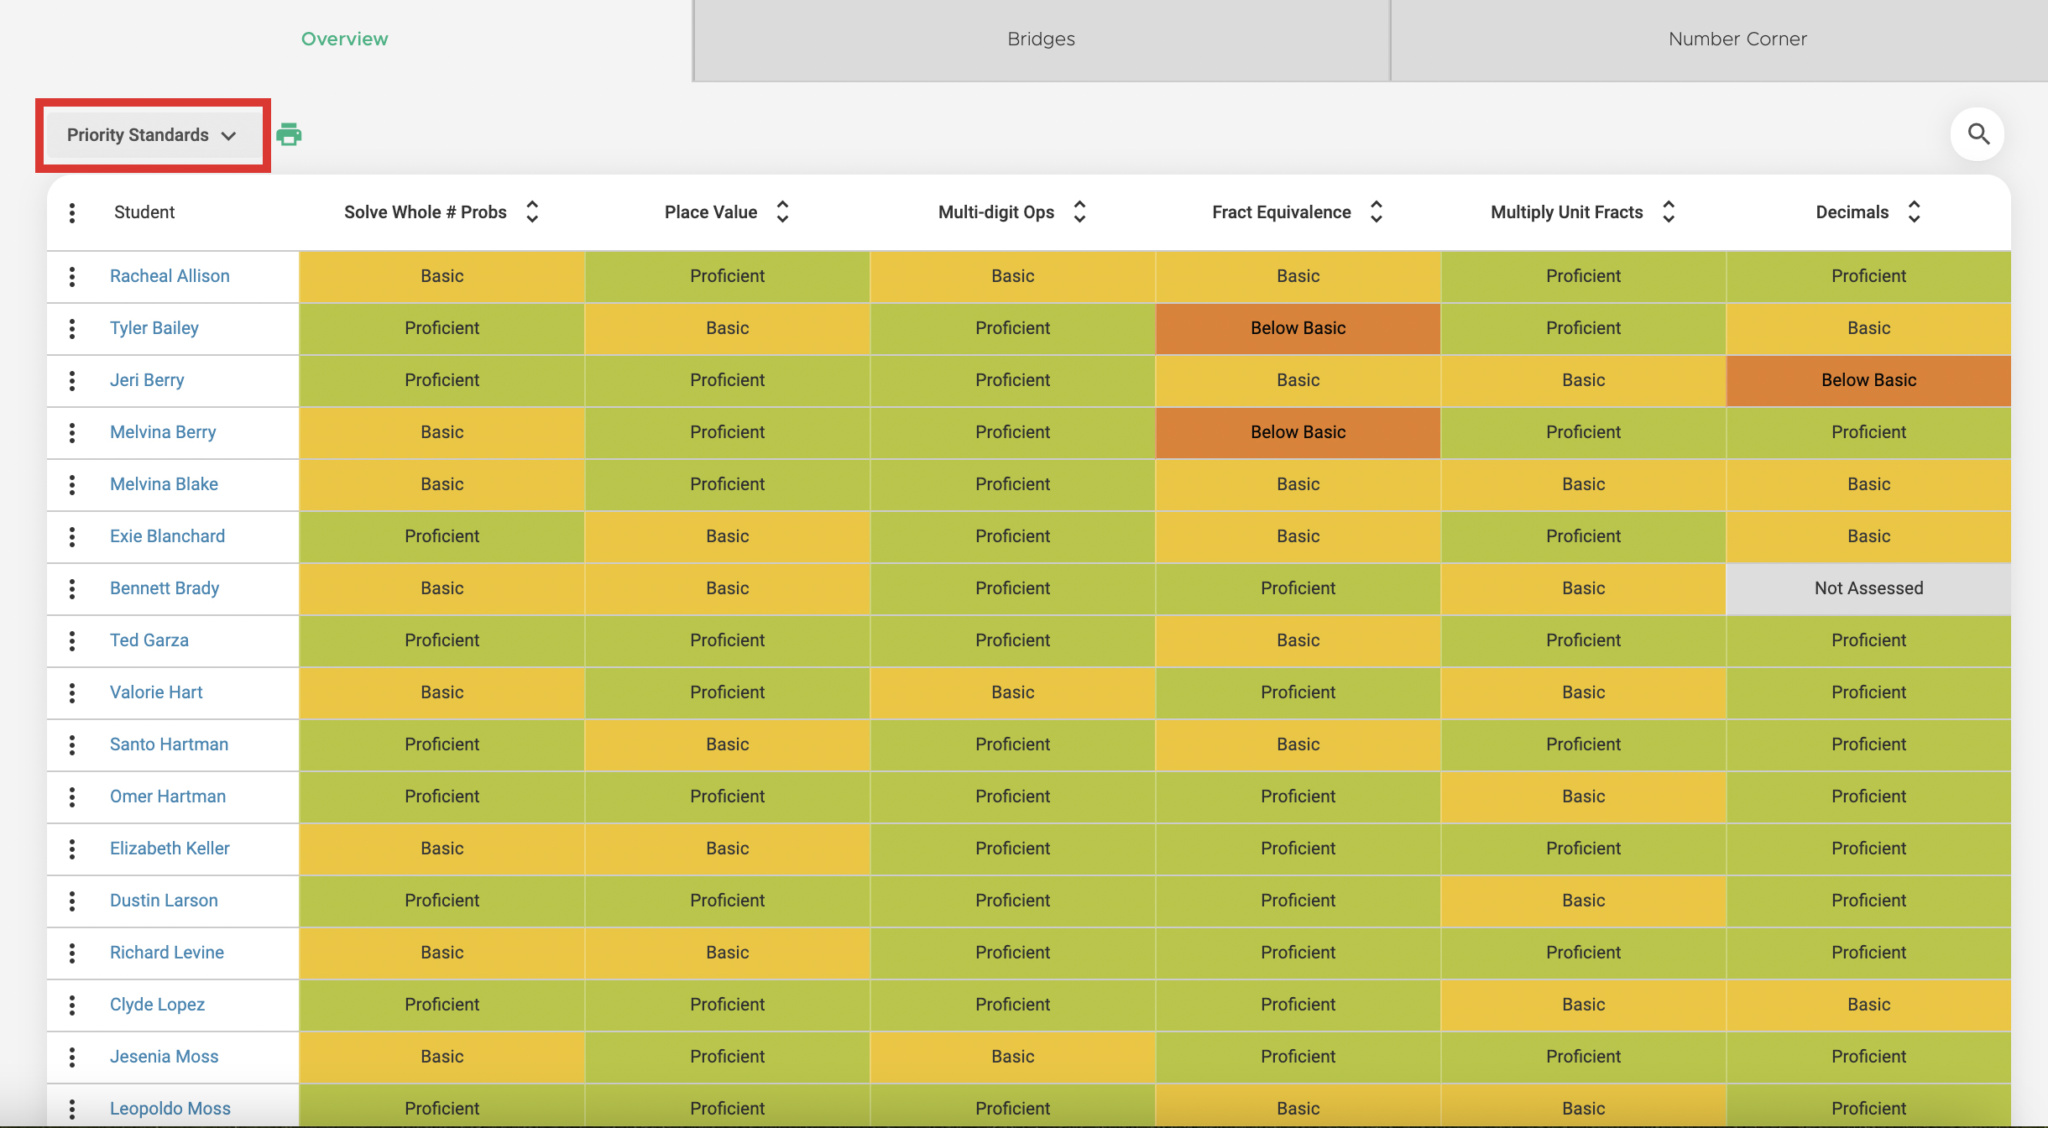Open student Richard Levine's link

(x=167, y=952)
